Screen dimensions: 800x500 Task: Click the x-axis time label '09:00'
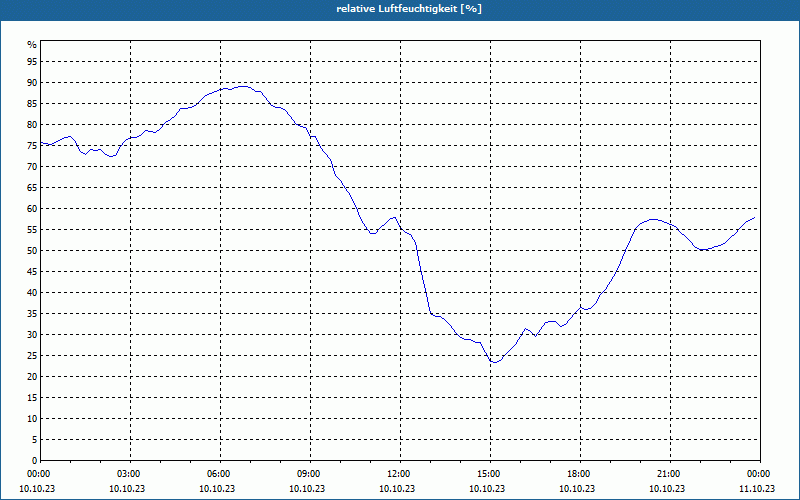(x=310, y=474)
